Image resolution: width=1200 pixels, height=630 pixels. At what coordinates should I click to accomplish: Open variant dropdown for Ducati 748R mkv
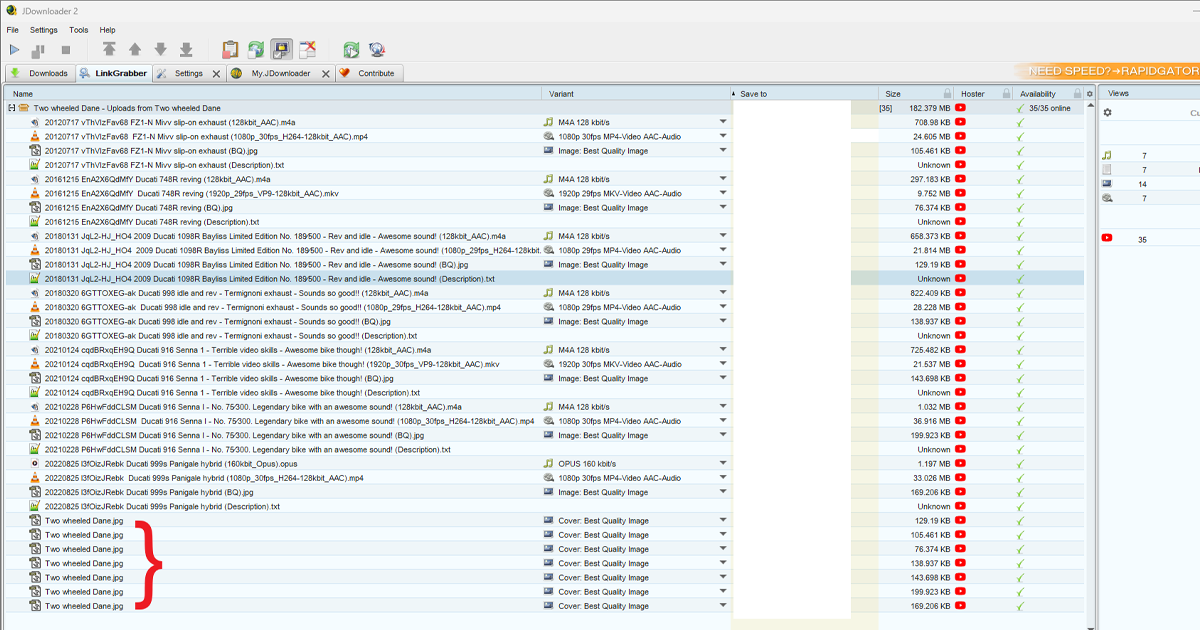(723, 193)
